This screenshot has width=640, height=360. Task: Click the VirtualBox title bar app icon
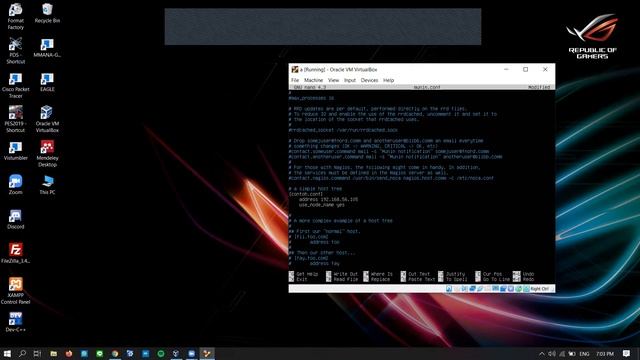(x=295, y=69)
